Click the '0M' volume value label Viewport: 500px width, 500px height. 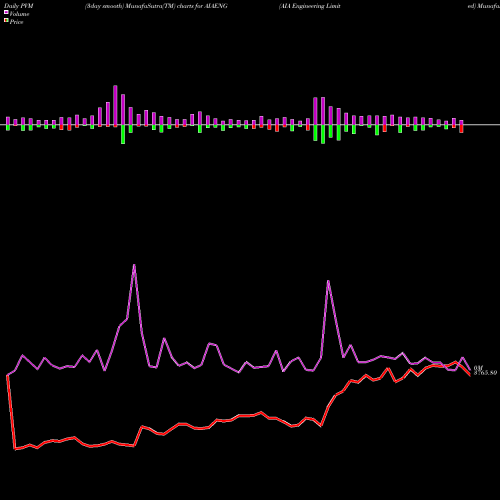[478, 368]
